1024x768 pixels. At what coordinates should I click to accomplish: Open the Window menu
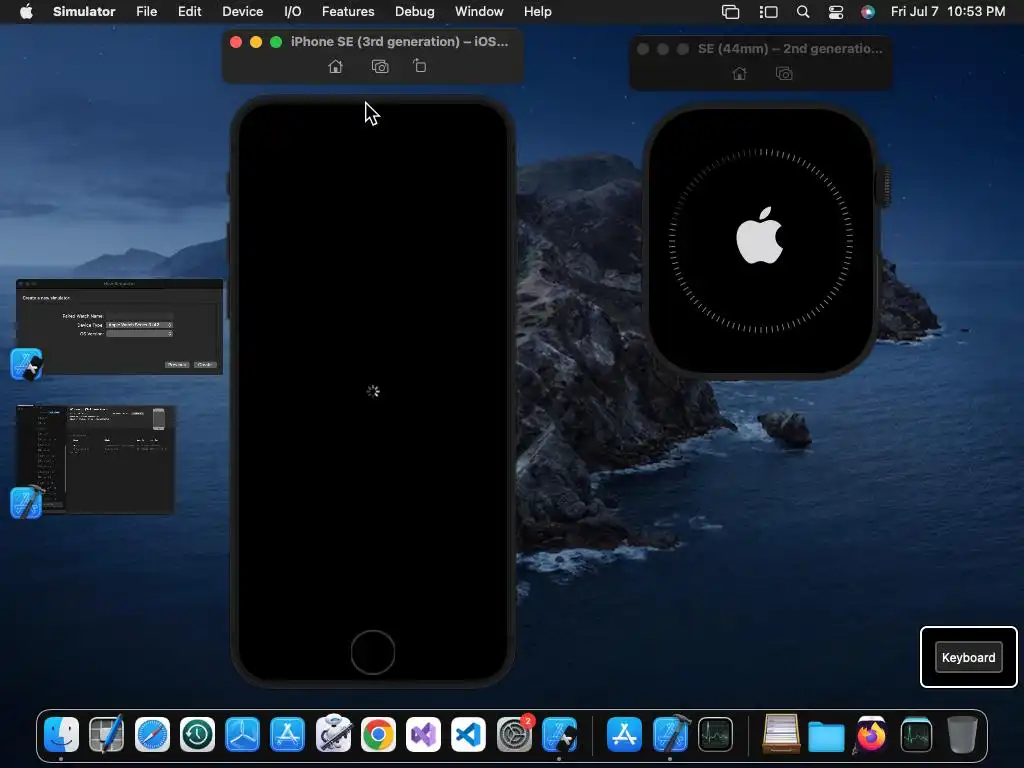[x=479, y=12]
